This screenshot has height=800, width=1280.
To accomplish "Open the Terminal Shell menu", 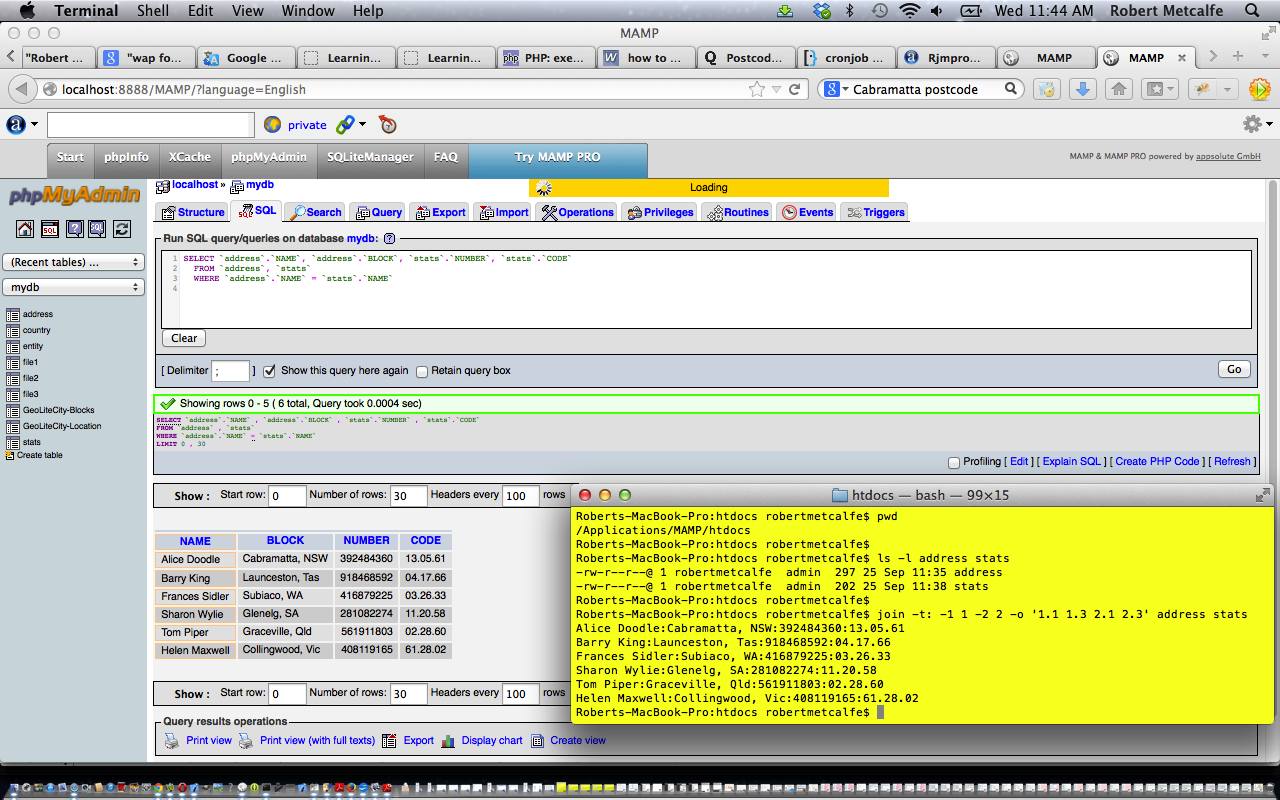I will (153, 11).
